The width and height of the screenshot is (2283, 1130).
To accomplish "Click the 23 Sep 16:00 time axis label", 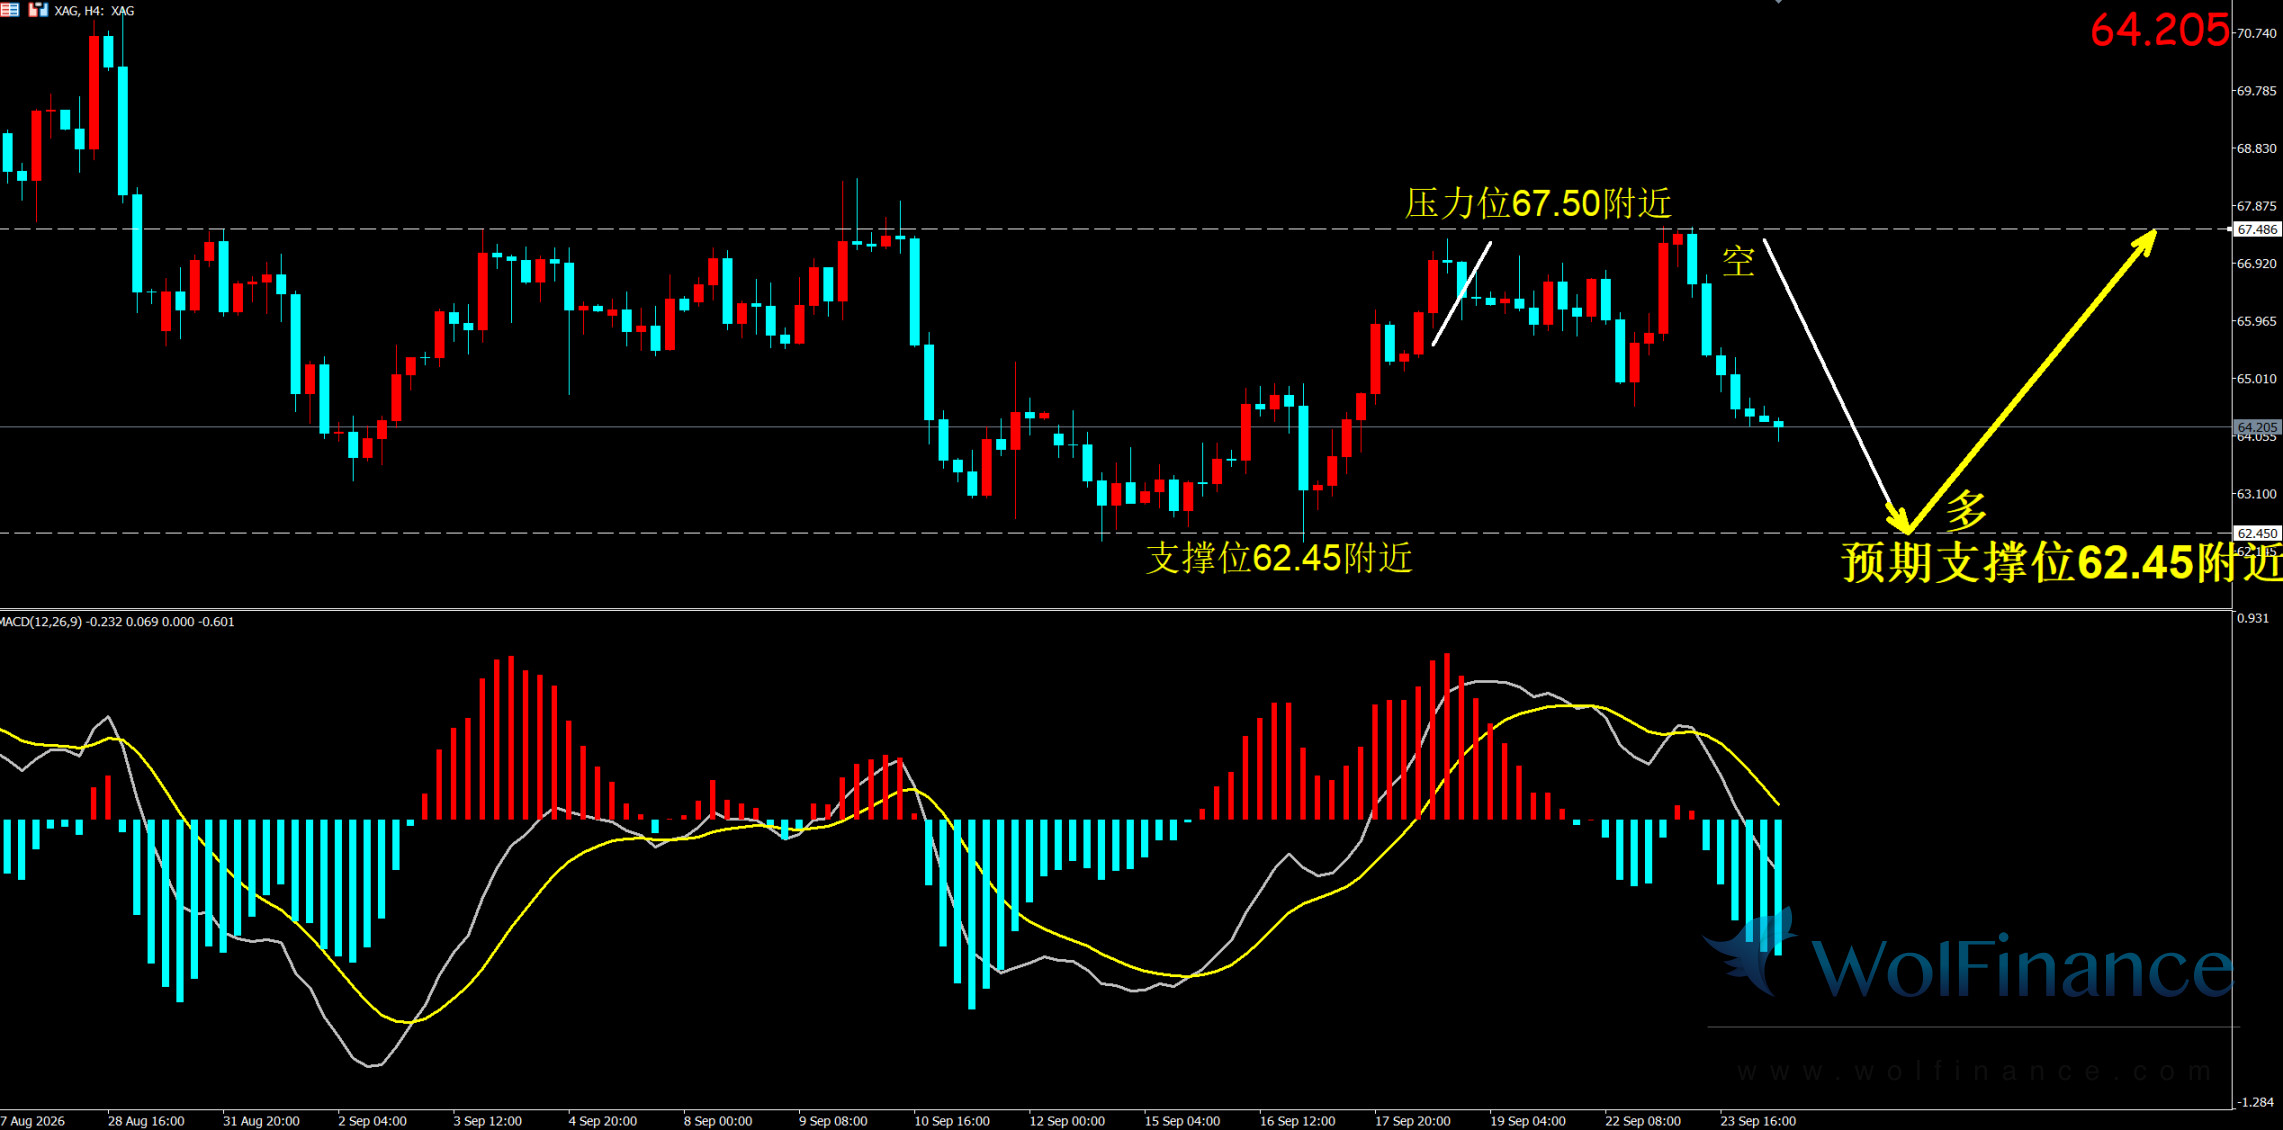I will point(1758,1121).
